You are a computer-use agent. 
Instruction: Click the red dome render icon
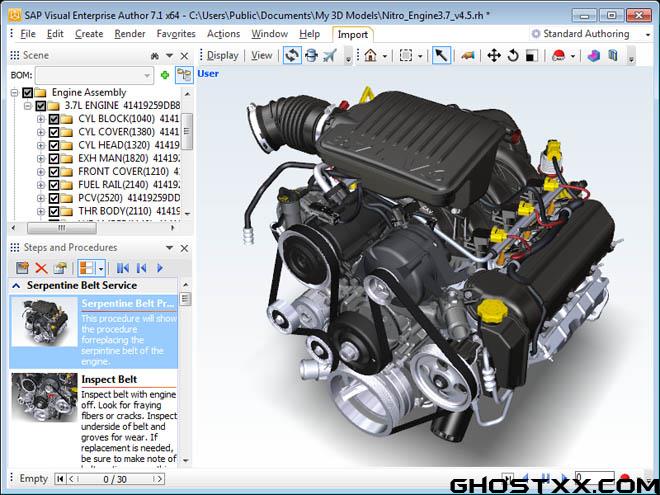click(559, 56)
